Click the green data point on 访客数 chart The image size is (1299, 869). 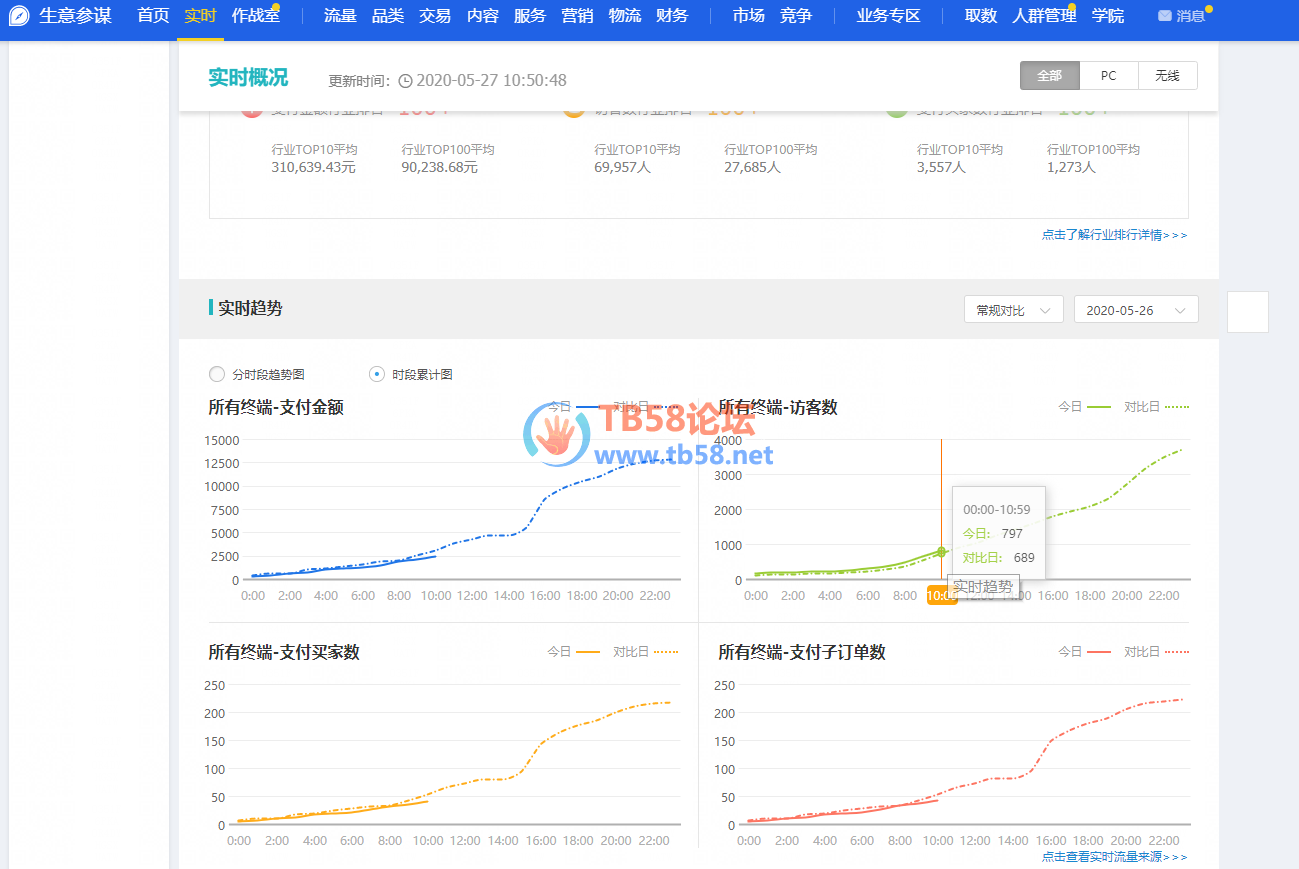941,551
